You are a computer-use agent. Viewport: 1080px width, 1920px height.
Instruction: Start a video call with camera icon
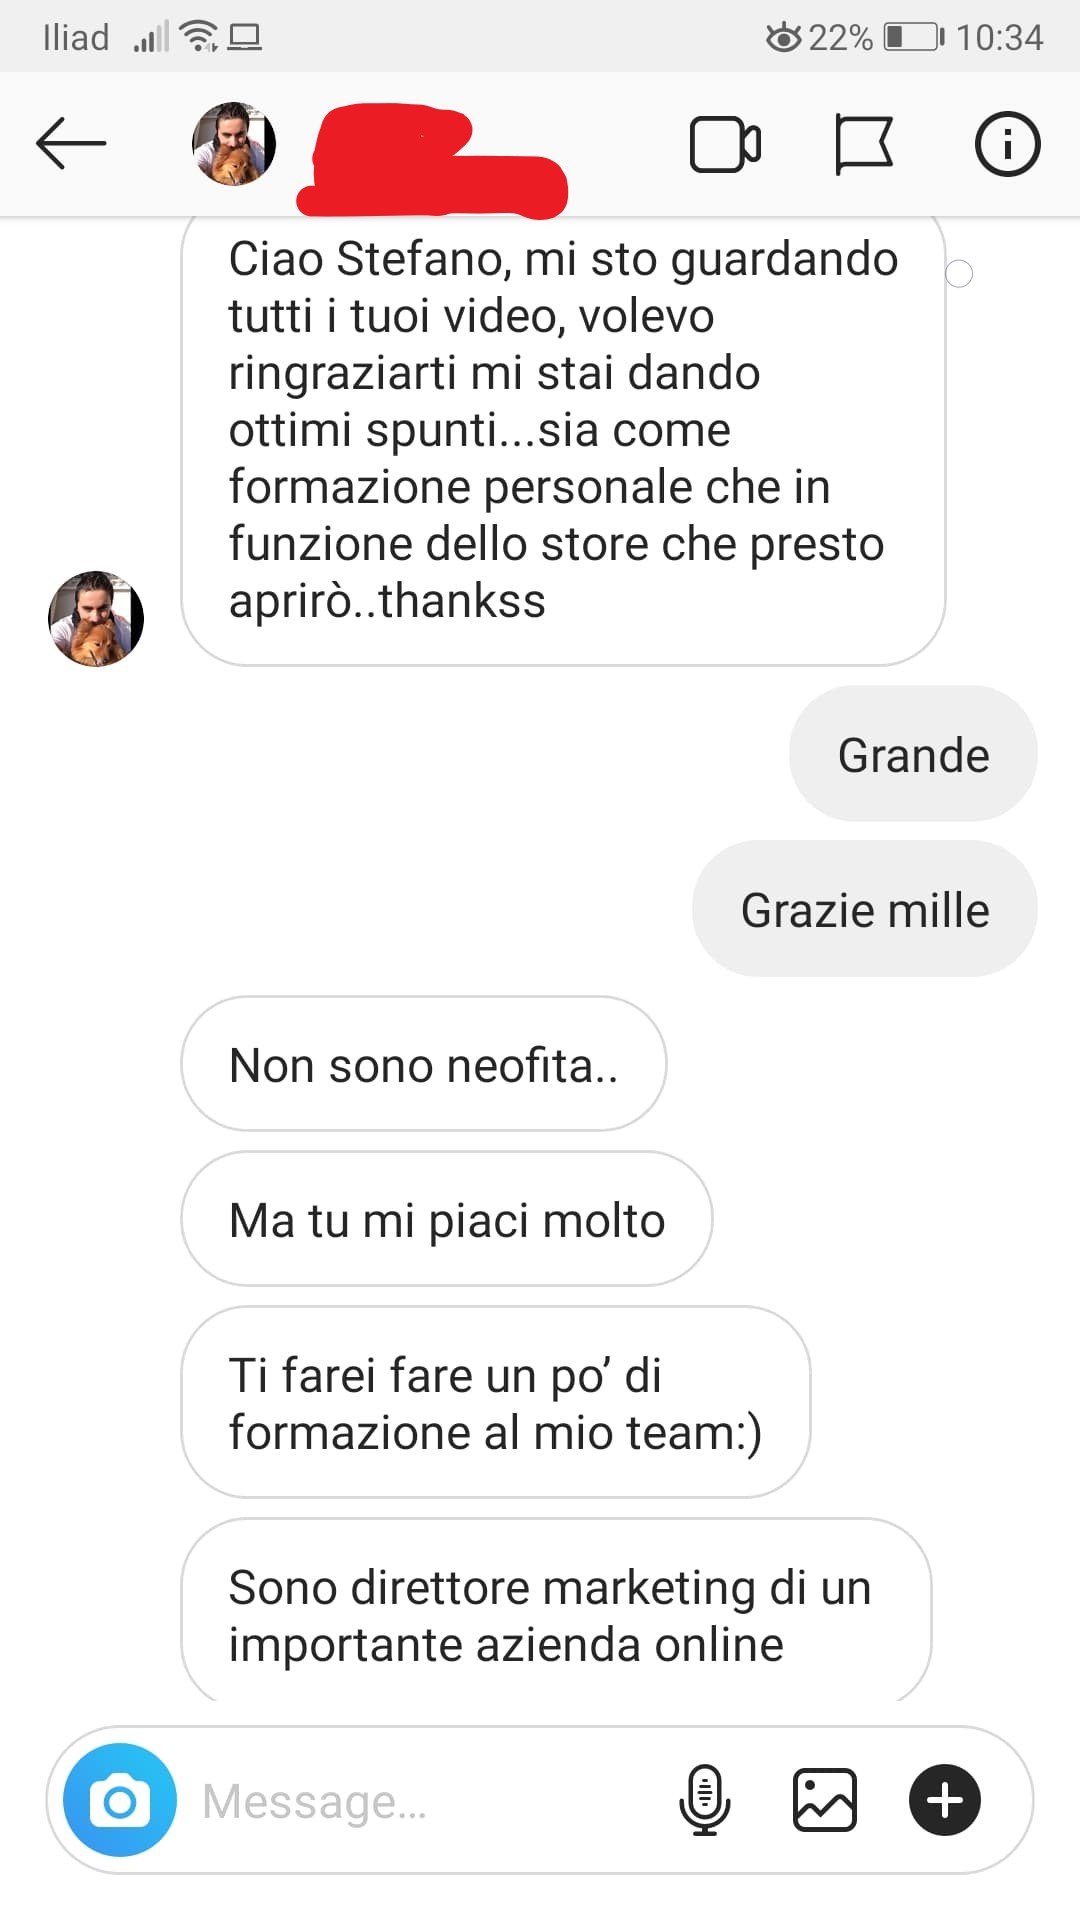tap(725, 145)
